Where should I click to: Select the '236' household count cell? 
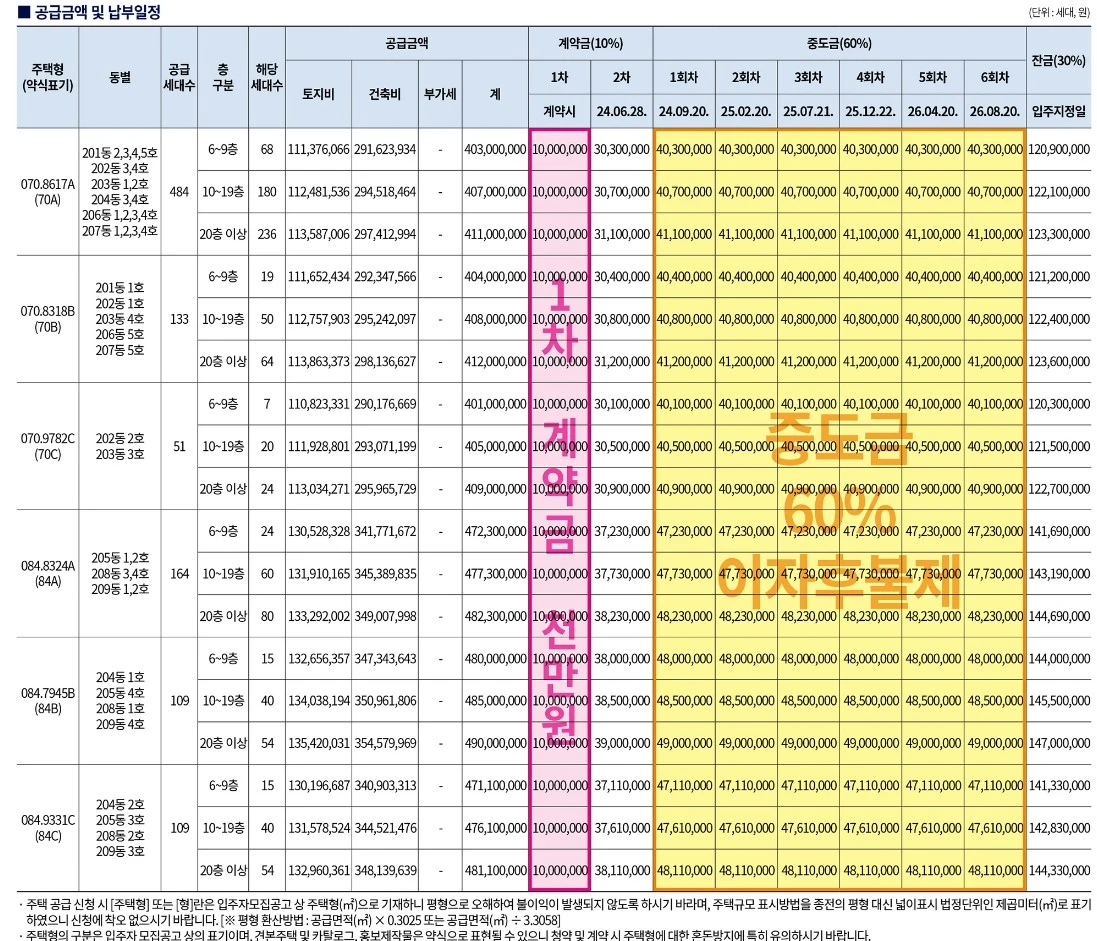[x=267, y=234]
